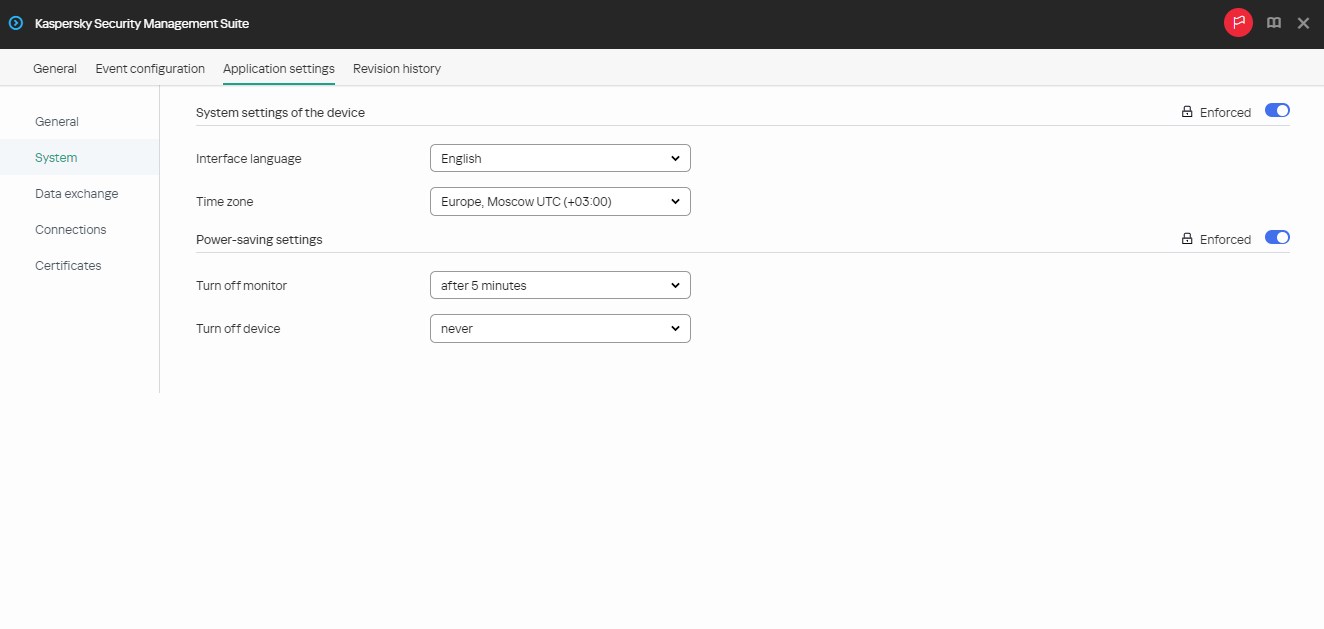This screenshot has height=629, width=1324.
Task: Open the Interface language dropdown
Action: [559, 157]
